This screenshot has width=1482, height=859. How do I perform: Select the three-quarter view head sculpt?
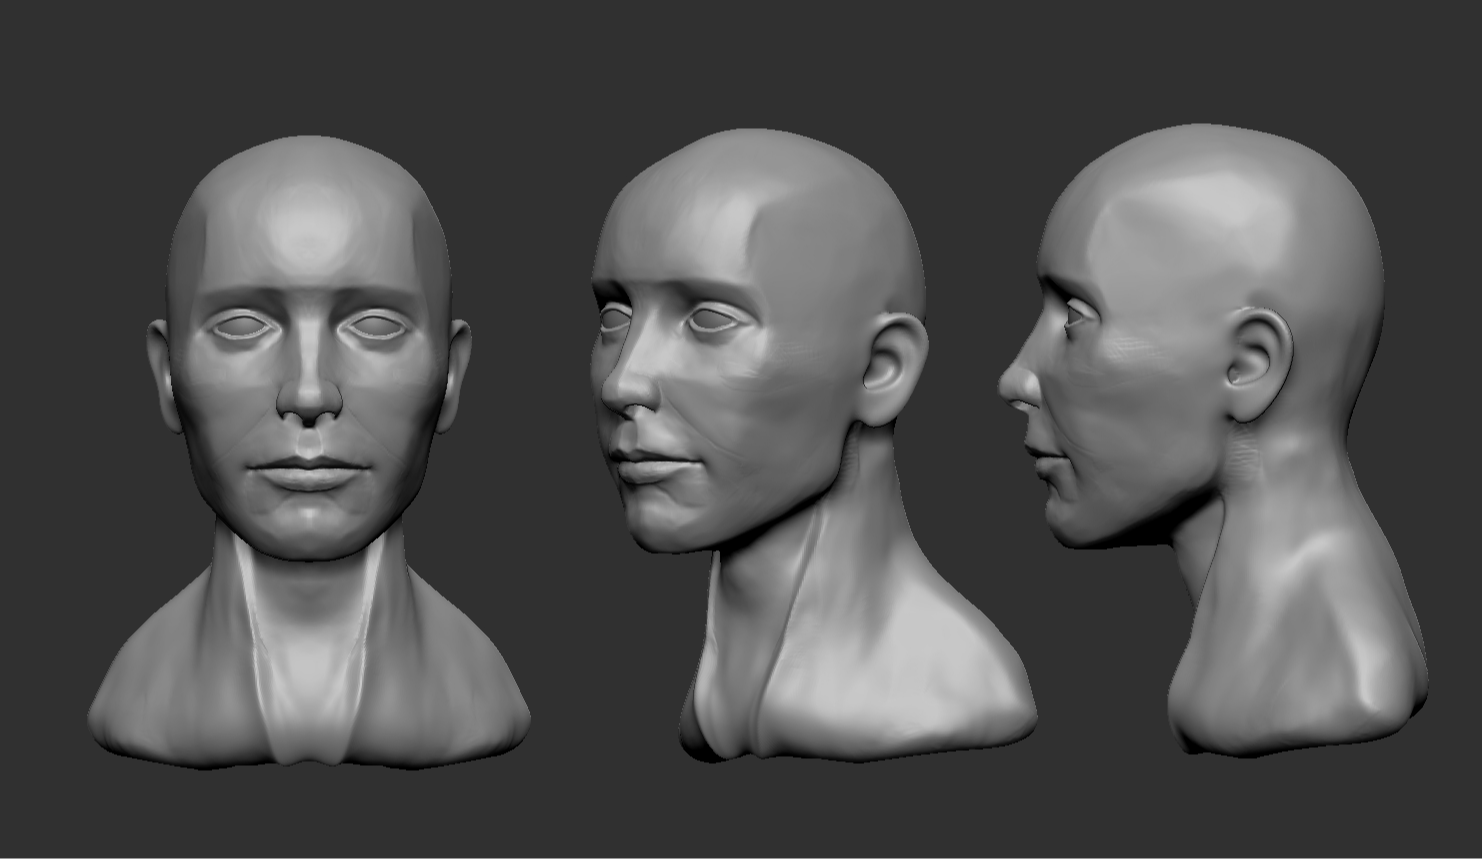pyautogui.click(x=810, y=445)
